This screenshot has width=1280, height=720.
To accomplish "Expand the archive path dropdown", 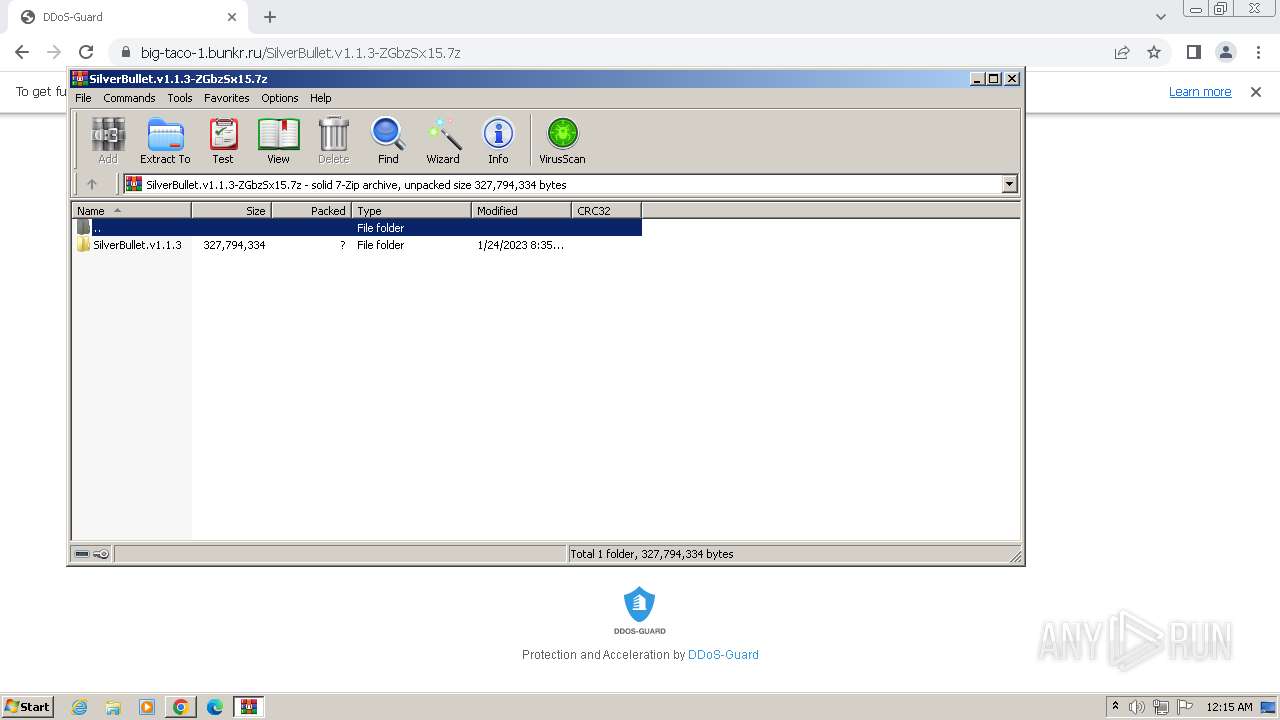I will coord(1009,184).
